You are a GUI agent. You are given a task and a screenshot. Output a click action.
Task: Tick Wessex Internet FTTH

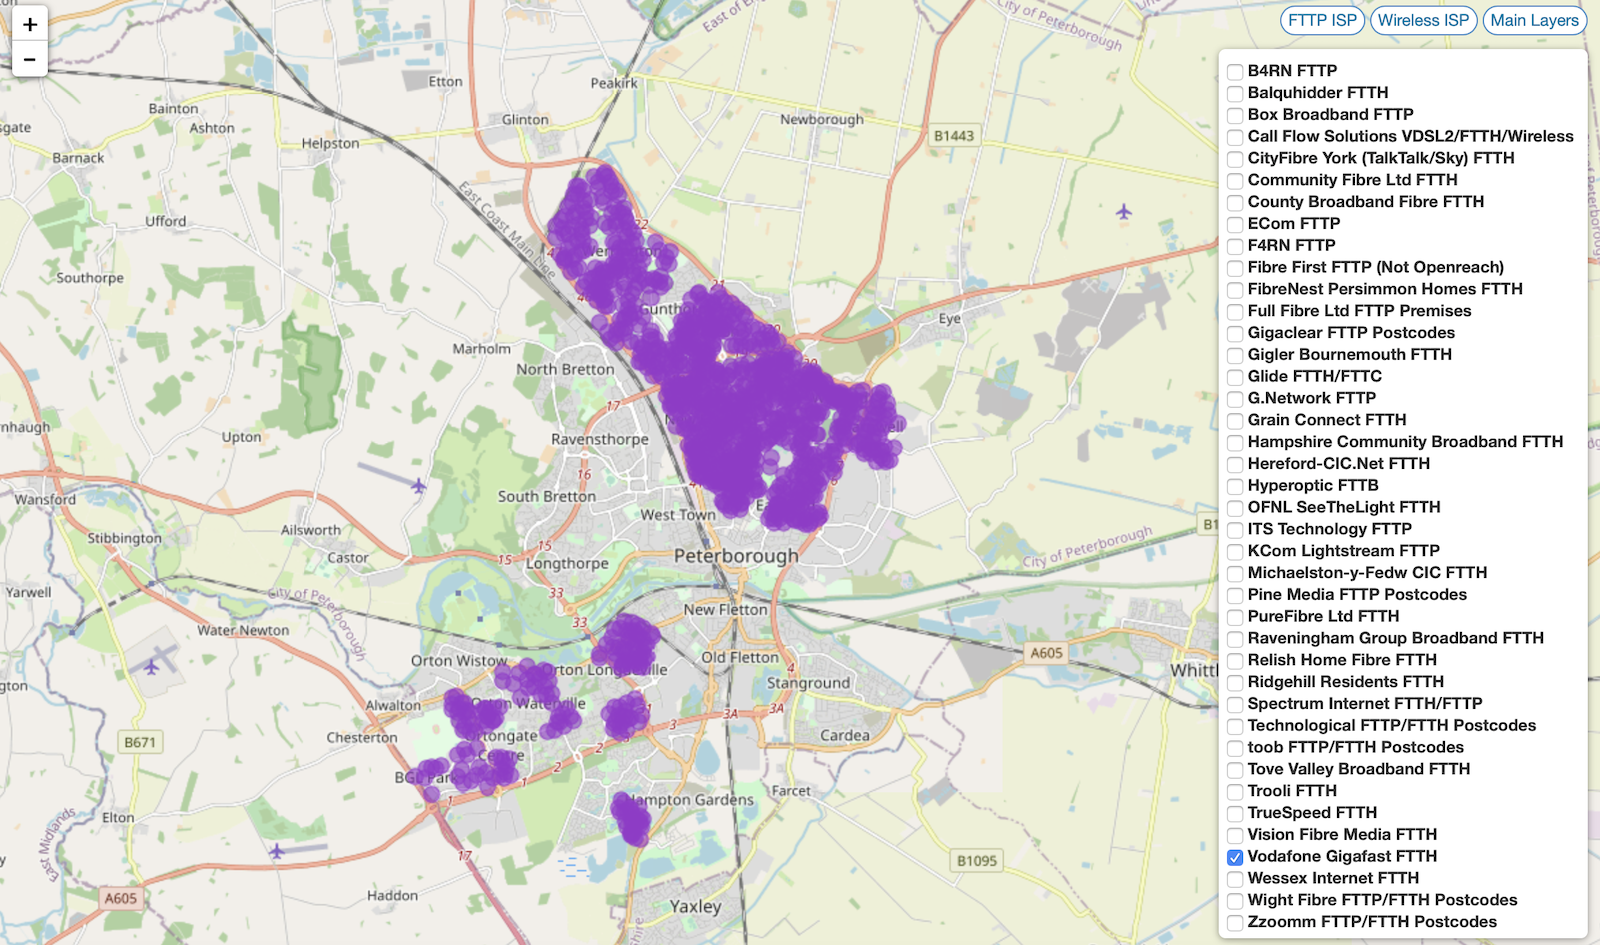[x=1235, y=879]
